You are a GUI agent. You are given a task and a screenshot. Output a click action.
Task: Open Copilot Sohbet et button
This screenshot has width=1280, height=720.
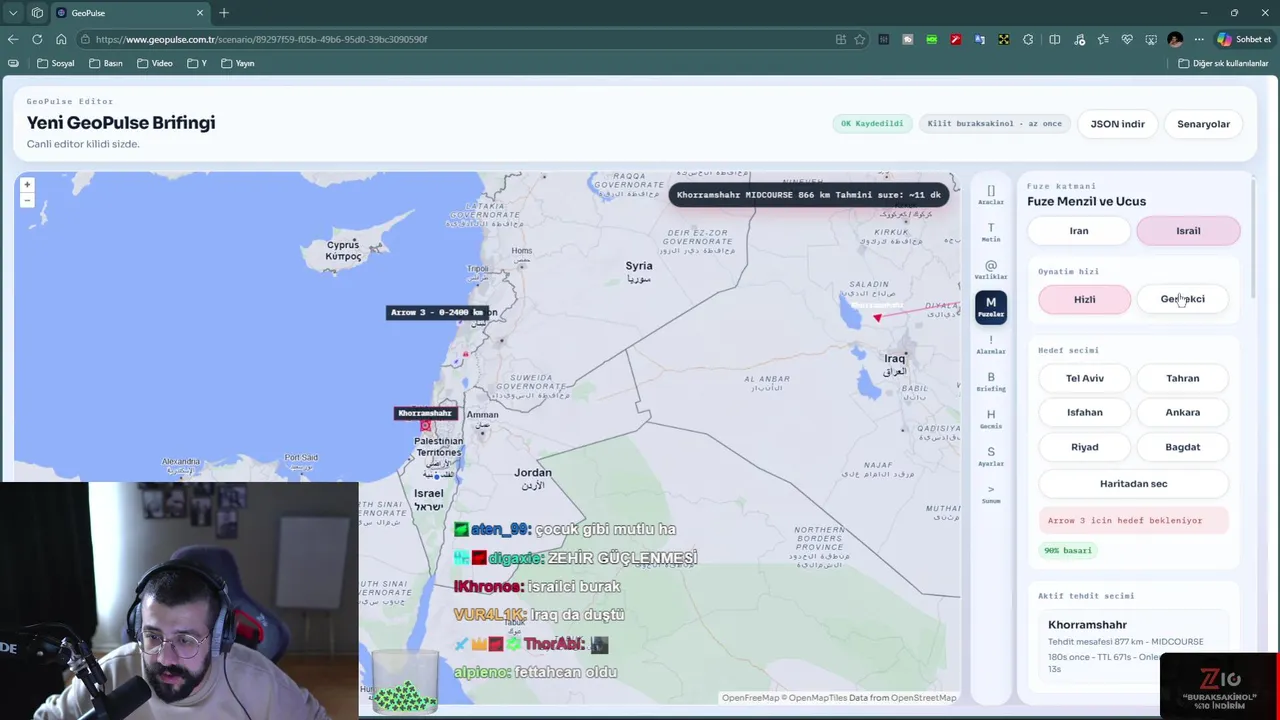[1244, 39]
